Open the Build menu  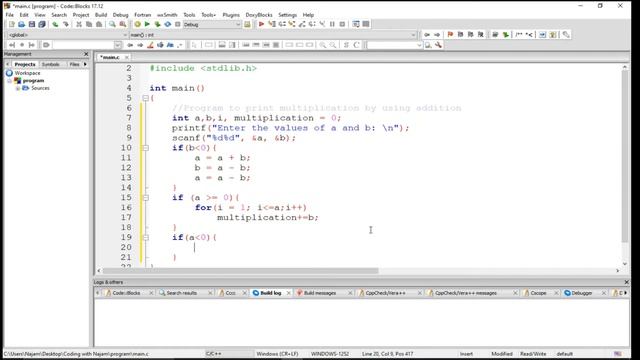click(101, 15)
